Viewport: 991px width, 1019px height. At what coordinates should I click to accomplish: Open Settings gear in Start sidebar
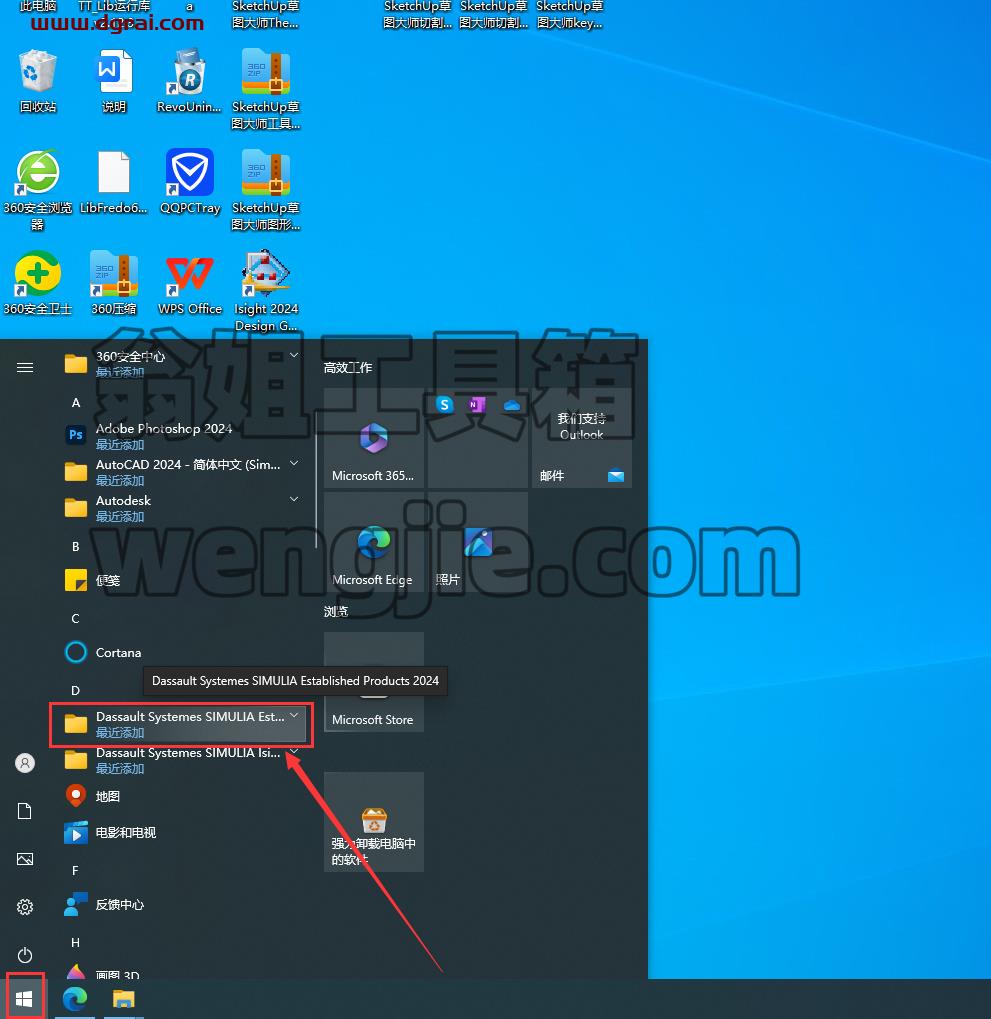click(x=25, y=907)
